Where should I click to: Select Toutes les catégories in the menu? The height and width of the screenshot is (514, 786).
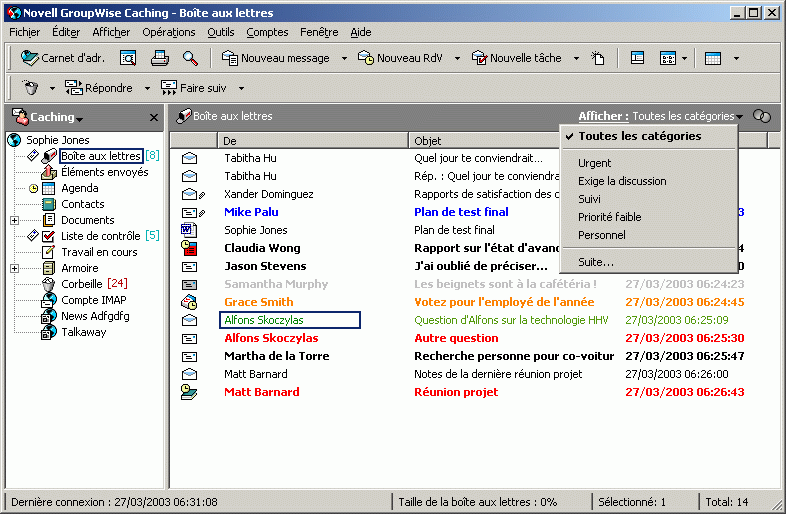[649, 136]
